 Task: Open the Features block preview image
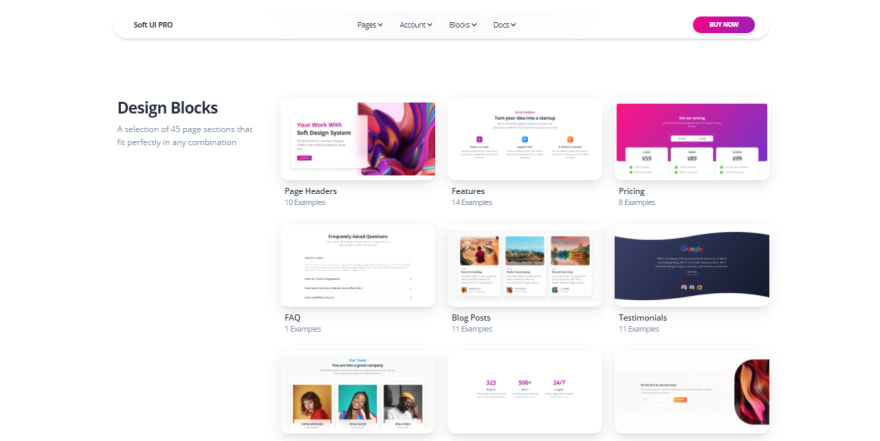(524, 139)
